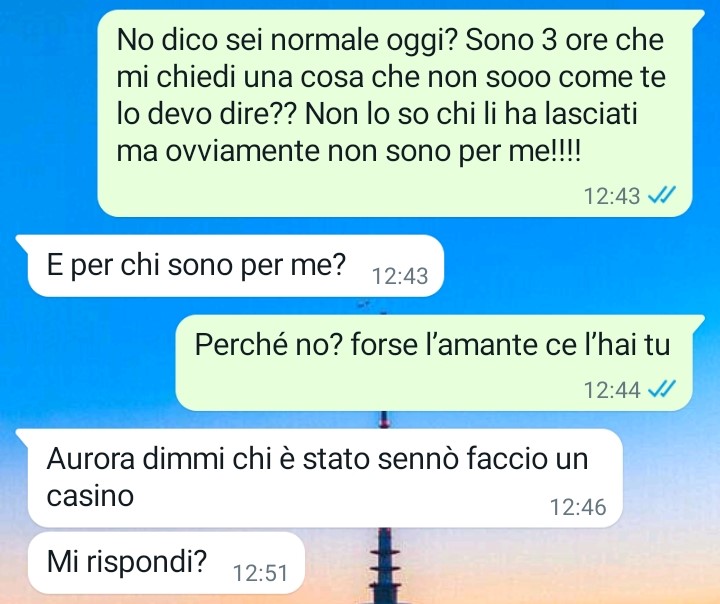720x604 pixels.
Task: Click the text 'ma ovviamente non sono per me!!!!'
Action: coord(349,151)
